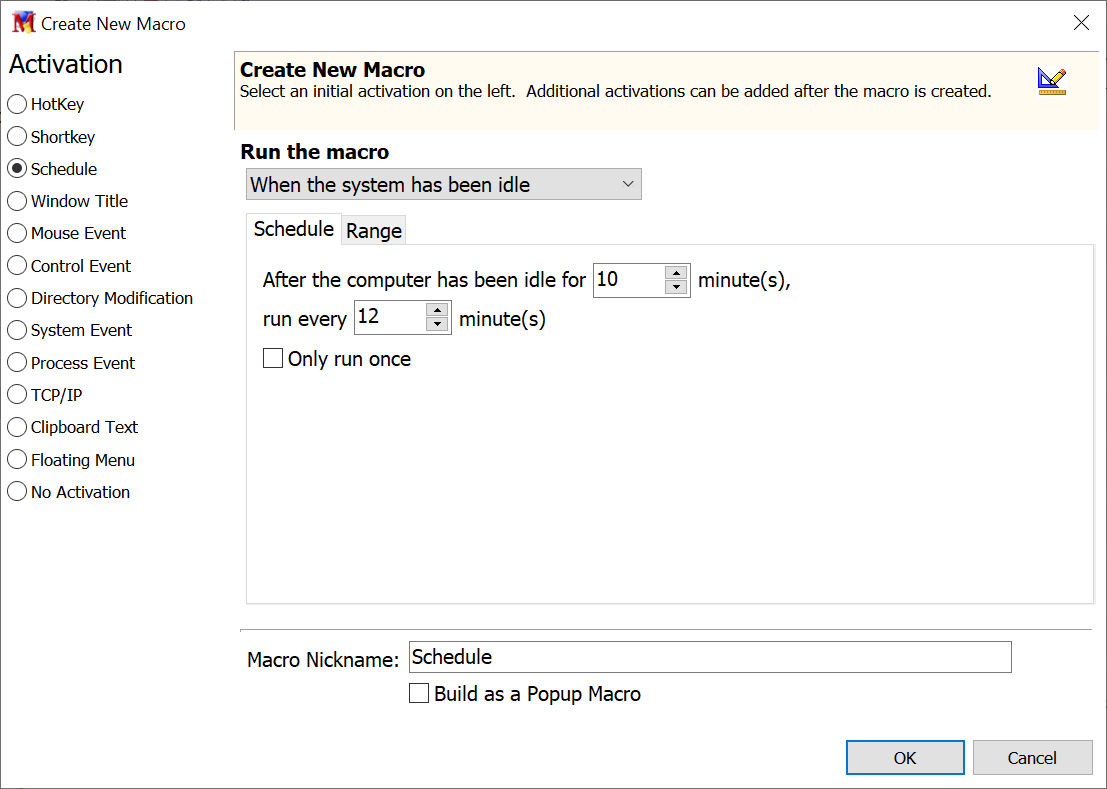Click the ruler and pencil icon
1107x789 pixels.
click(1051, 81)
